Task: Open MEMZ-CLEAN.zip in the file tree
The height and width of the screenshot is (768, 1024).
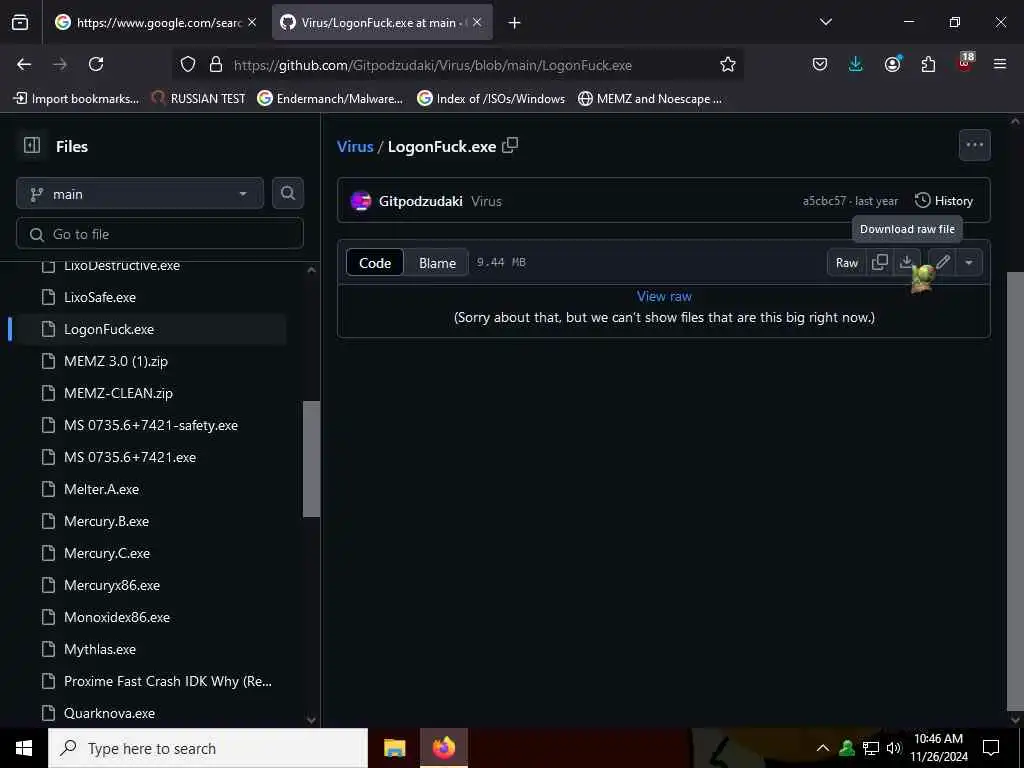Action: (118, 393)
